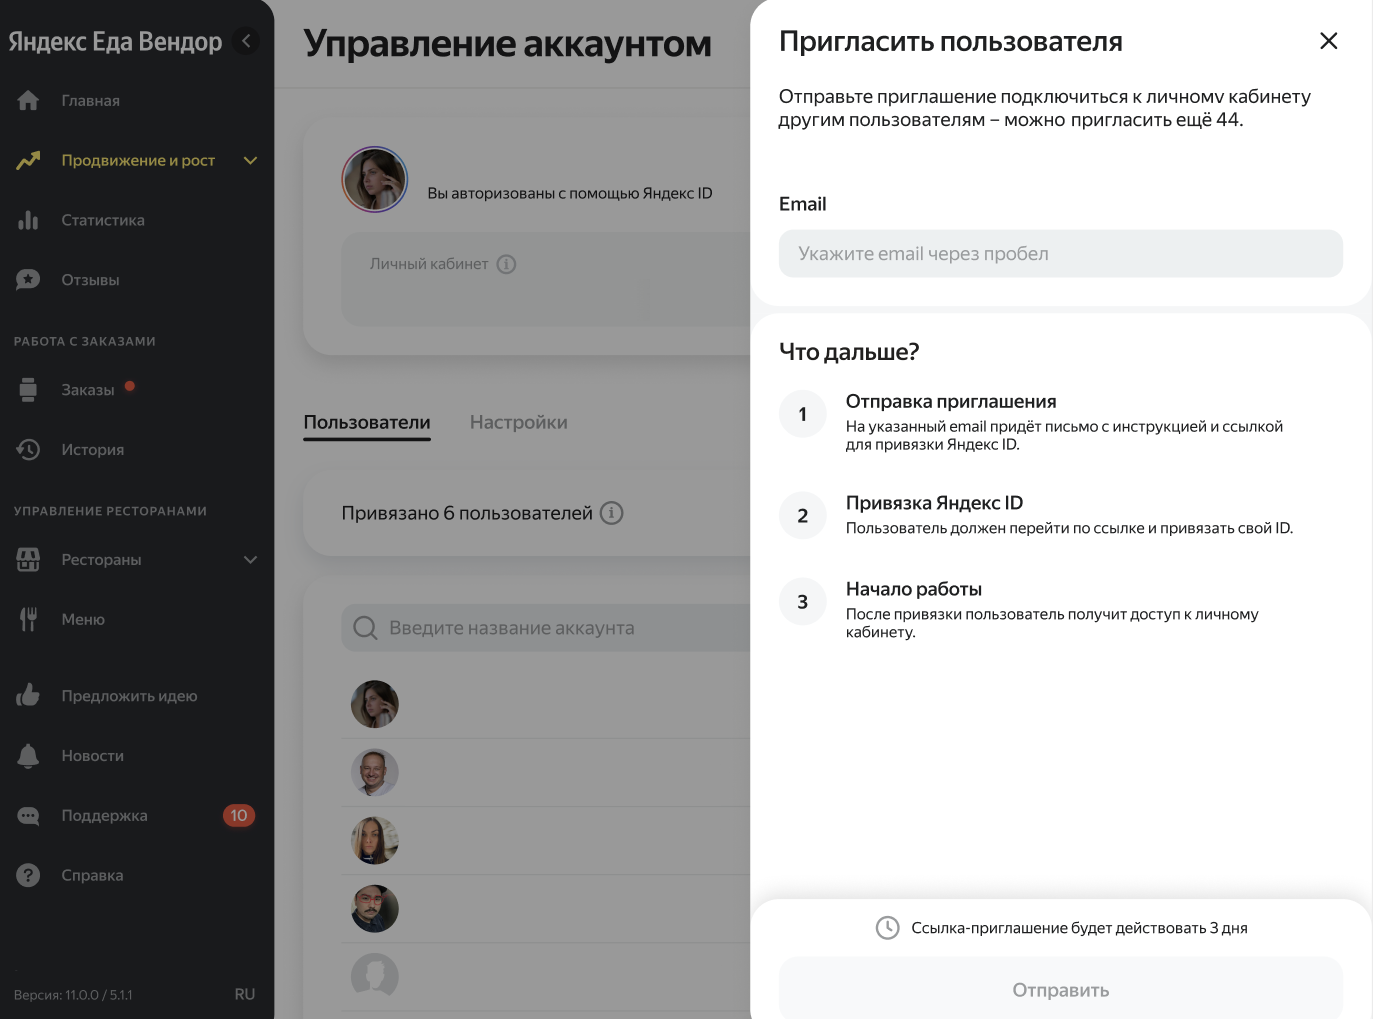Click the Меню fork and knife icon
The width and height of the screenshot is (1373, 1019).
tap(28, 619)
